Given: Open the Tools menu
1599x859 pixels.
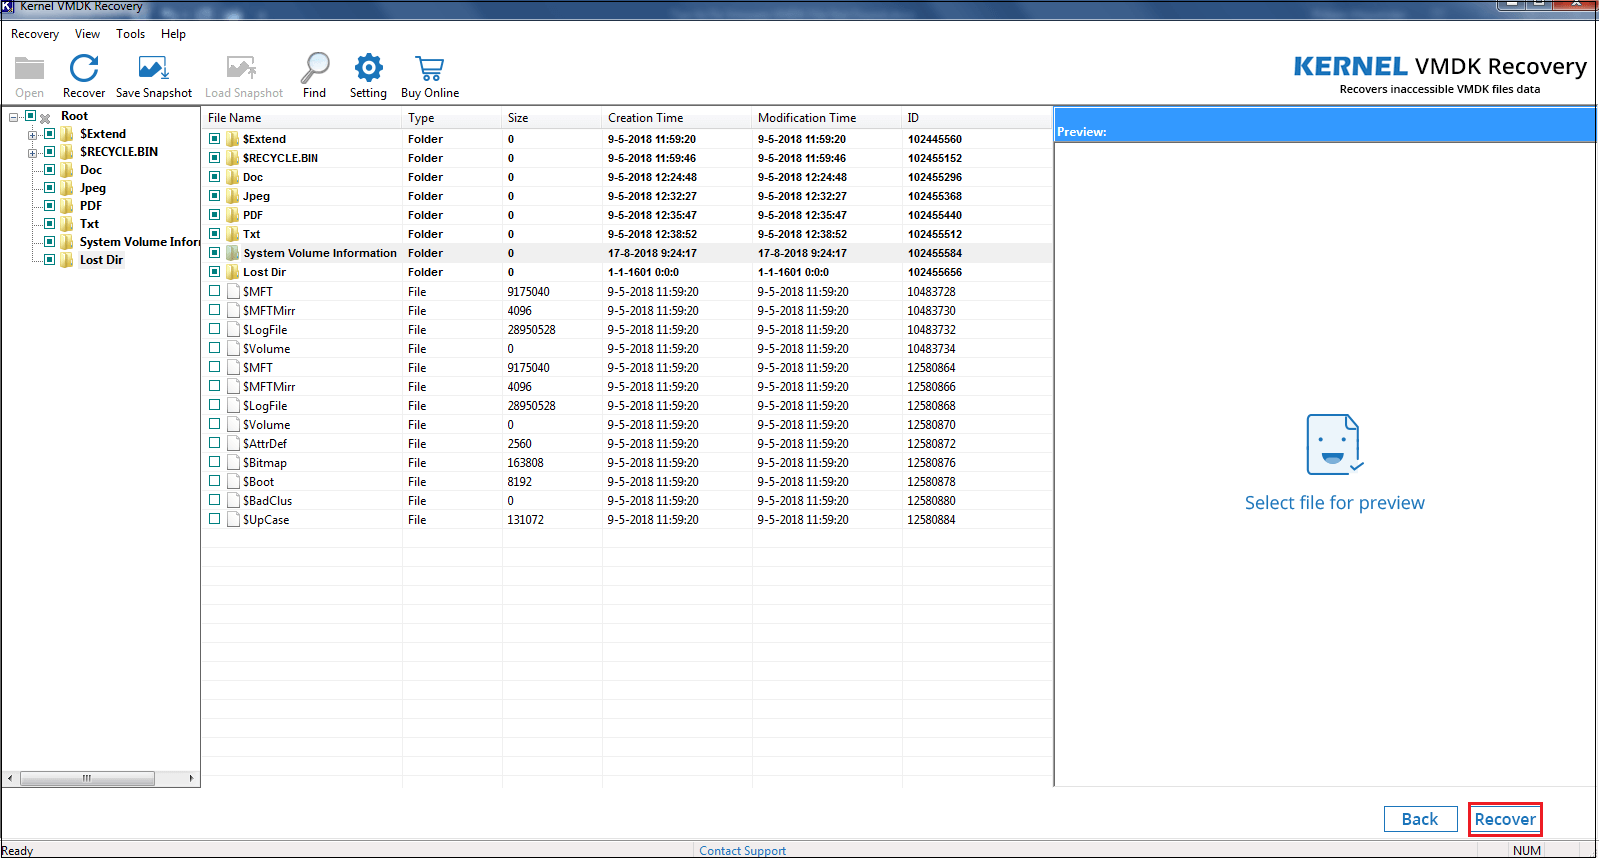Looking at the screenshot, I should [130, 34].
